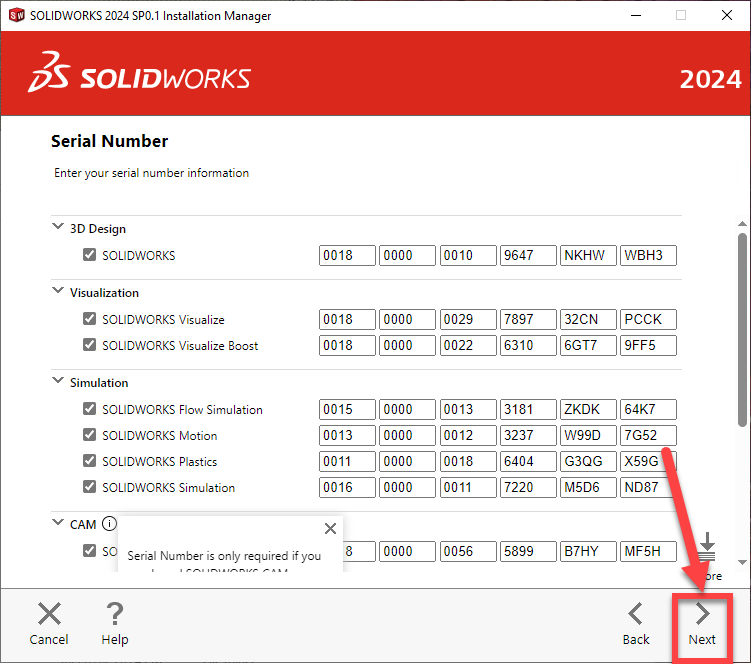Viewport: 751px width, 664px height.
Task: Uncheck the SOLIDWORKS Plastics checkbox
Action: (89, 460)
